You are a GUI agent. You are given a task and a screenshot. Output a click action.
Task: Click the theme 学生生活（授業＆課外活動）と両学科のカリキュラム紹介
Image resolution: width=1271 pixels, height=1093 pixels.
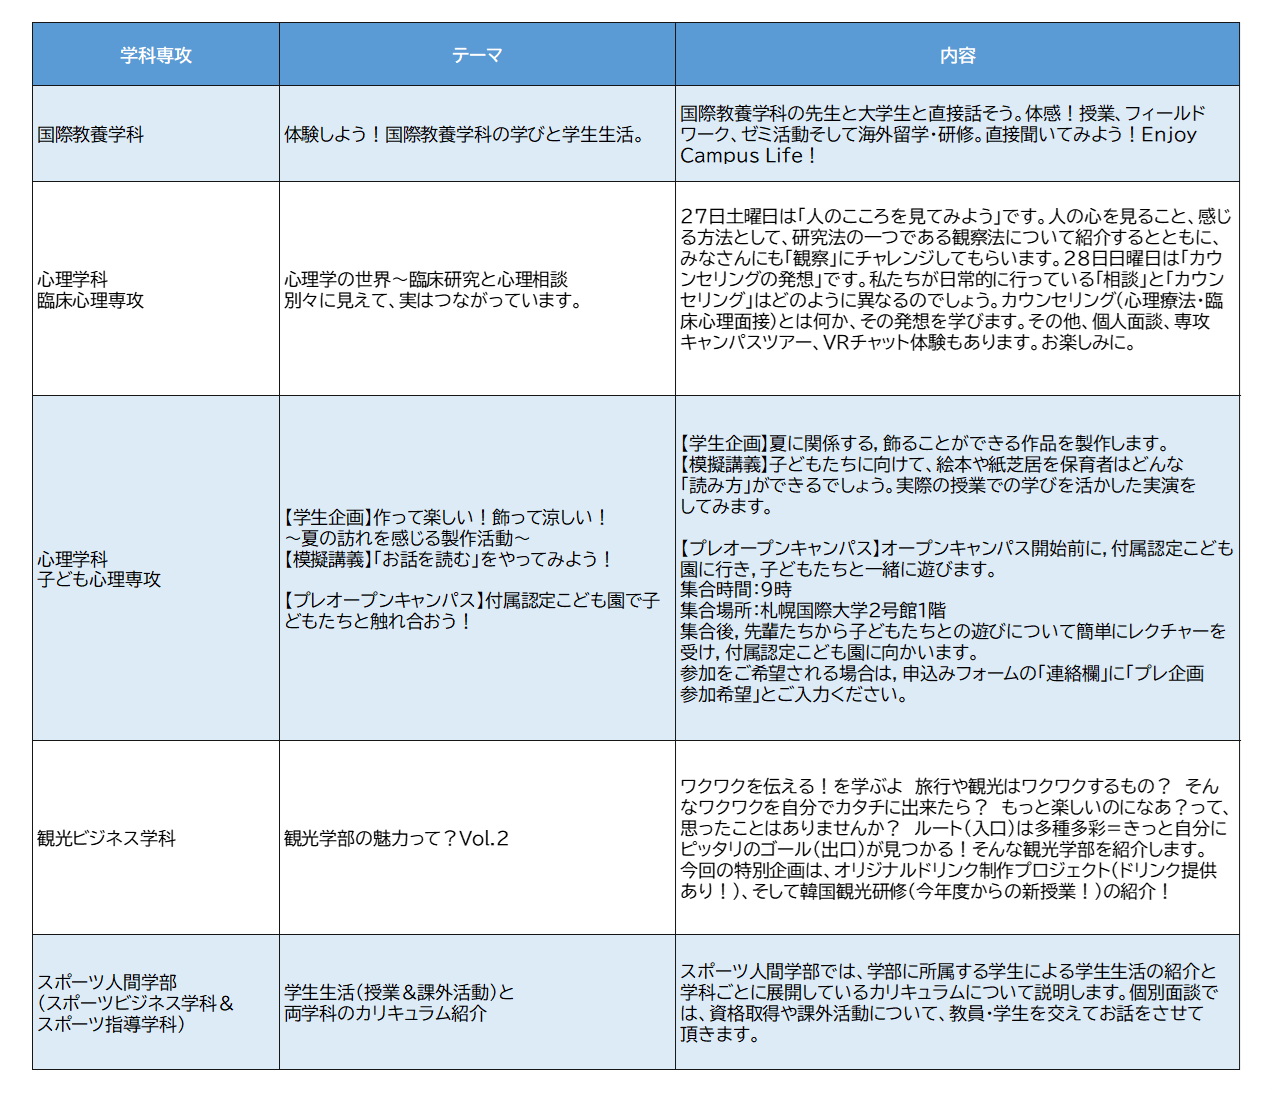tap(477, 1002)
